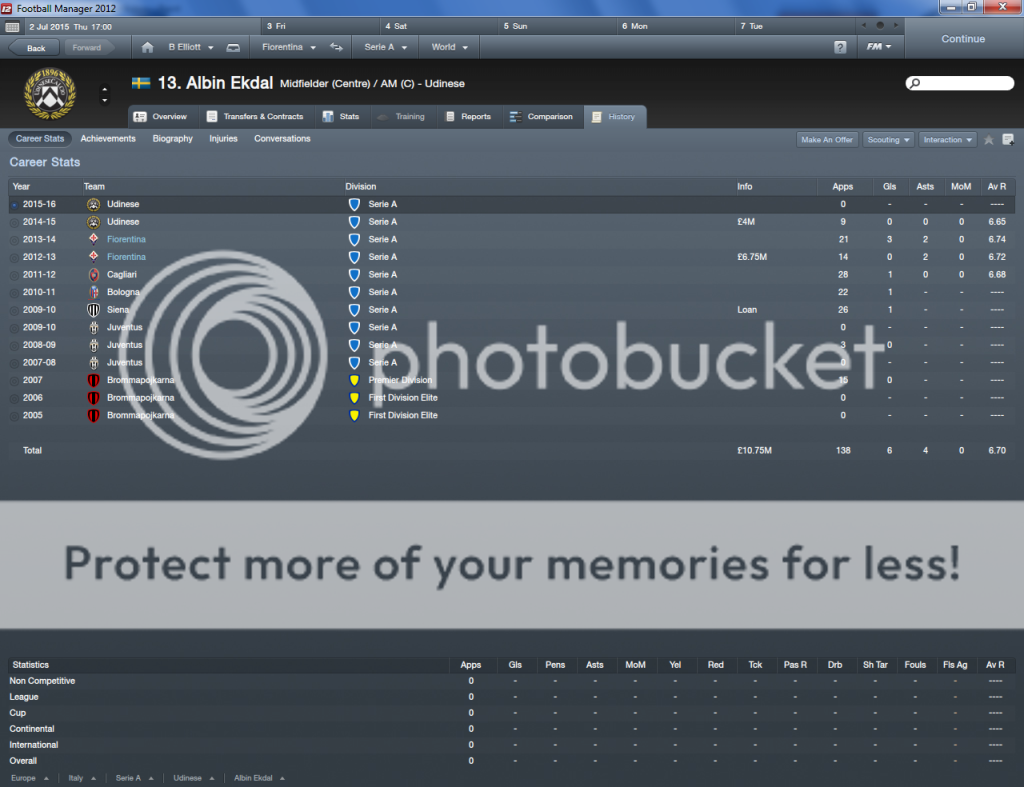Viewport: 1024px width, 787px height.
Task: Select the 2010-11 season radio button
Action: pos(14,293)
